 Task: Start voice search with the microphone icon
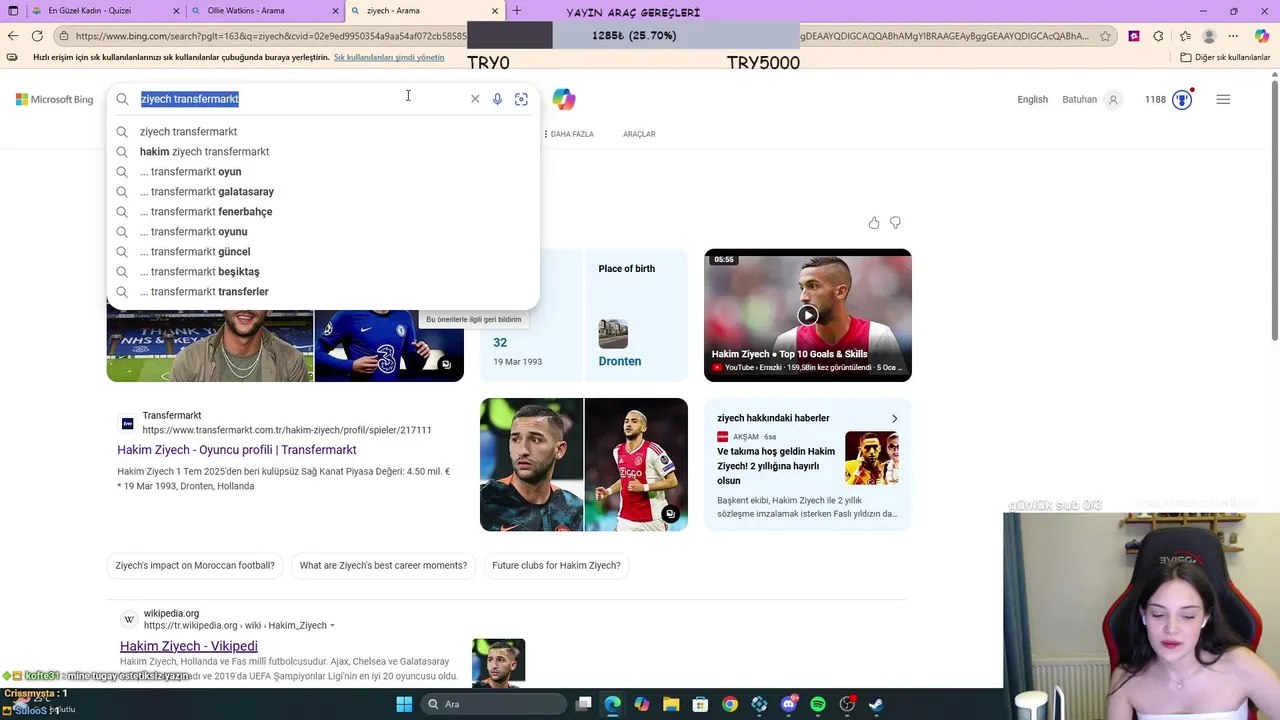(x=497, y=99)
